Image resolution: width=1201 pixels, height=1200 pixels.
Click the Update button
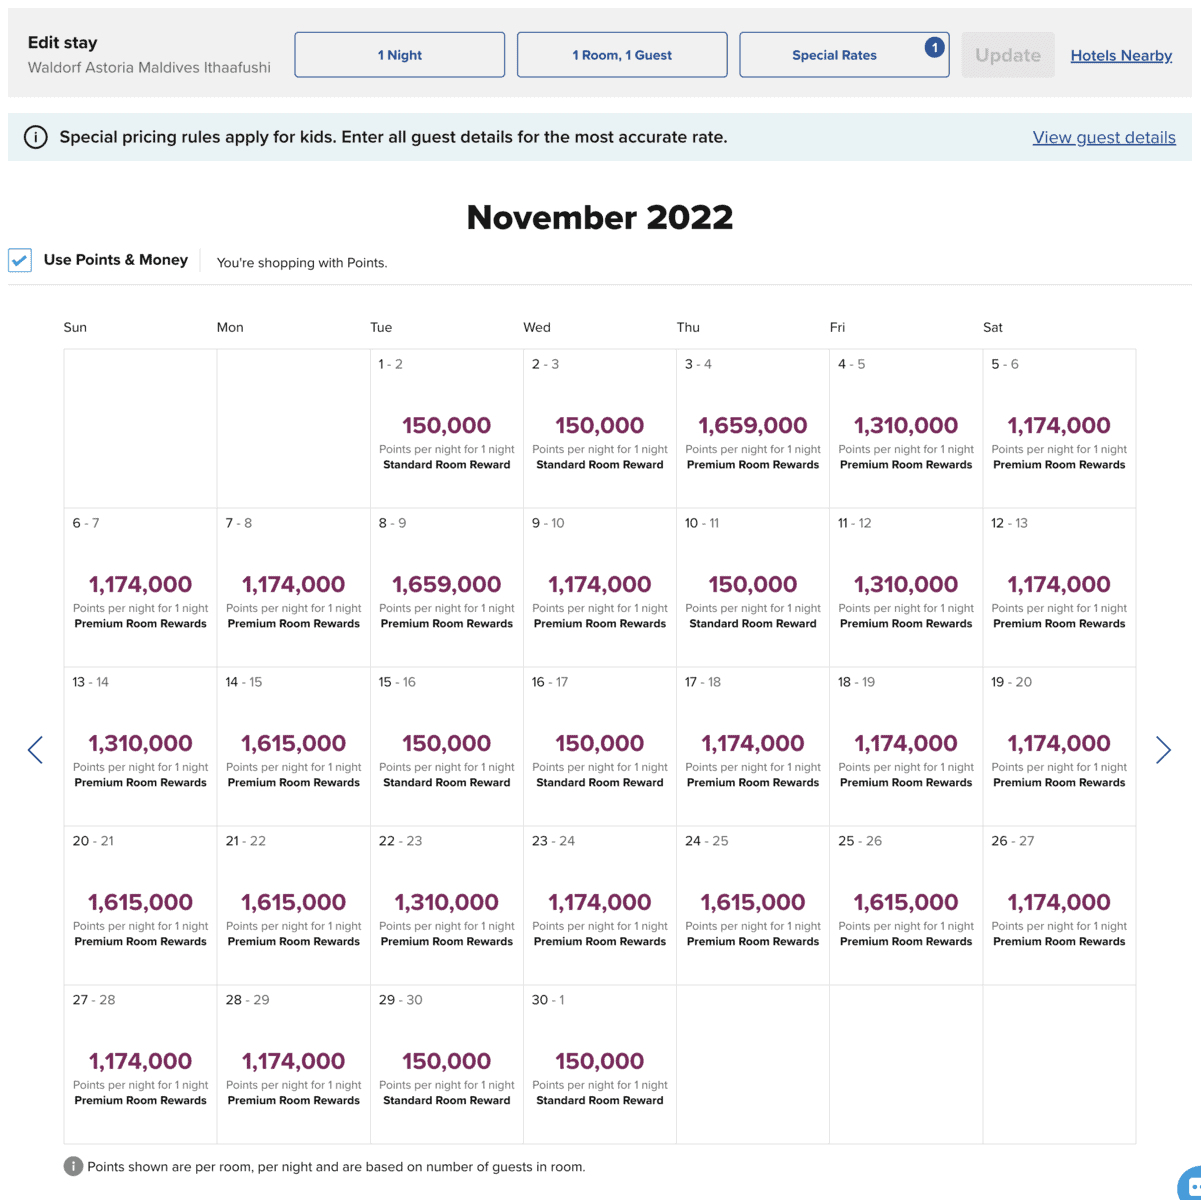(1008, 55)
